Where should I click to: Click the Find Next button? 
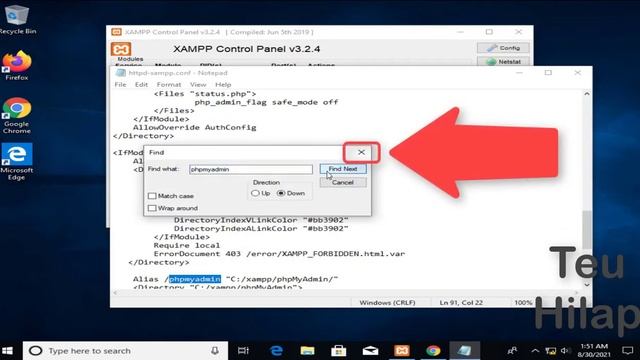(343, 169)
